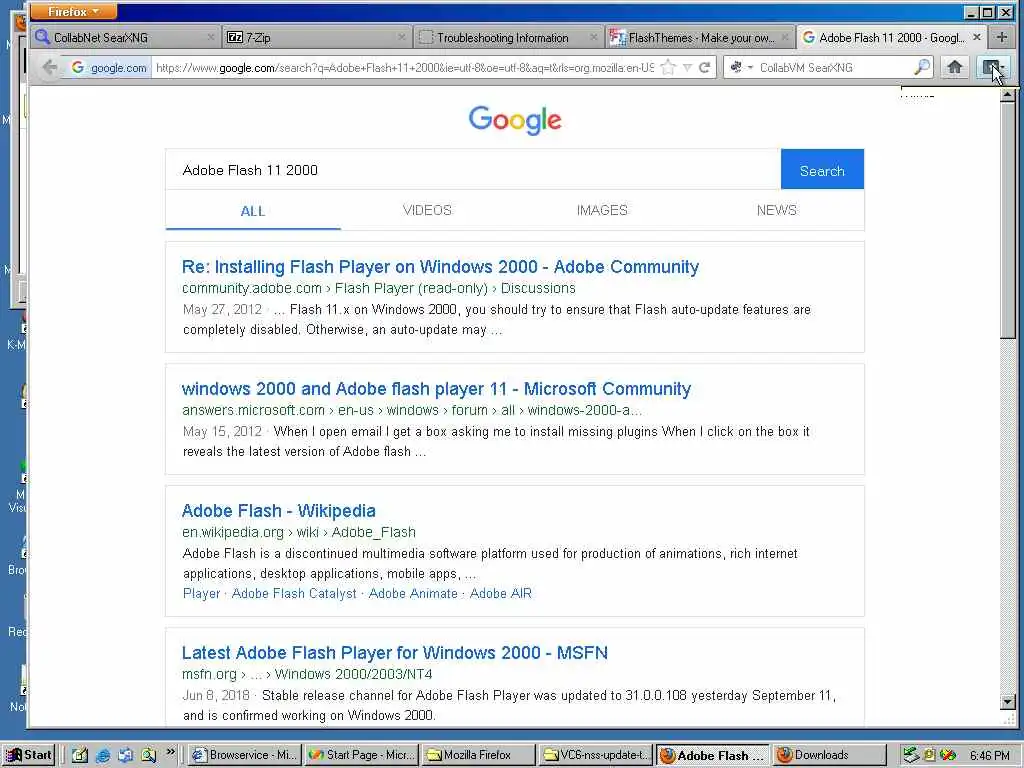
Task: Switch to VC6-nss-update taskbar folder
Action: coord(595,755)
